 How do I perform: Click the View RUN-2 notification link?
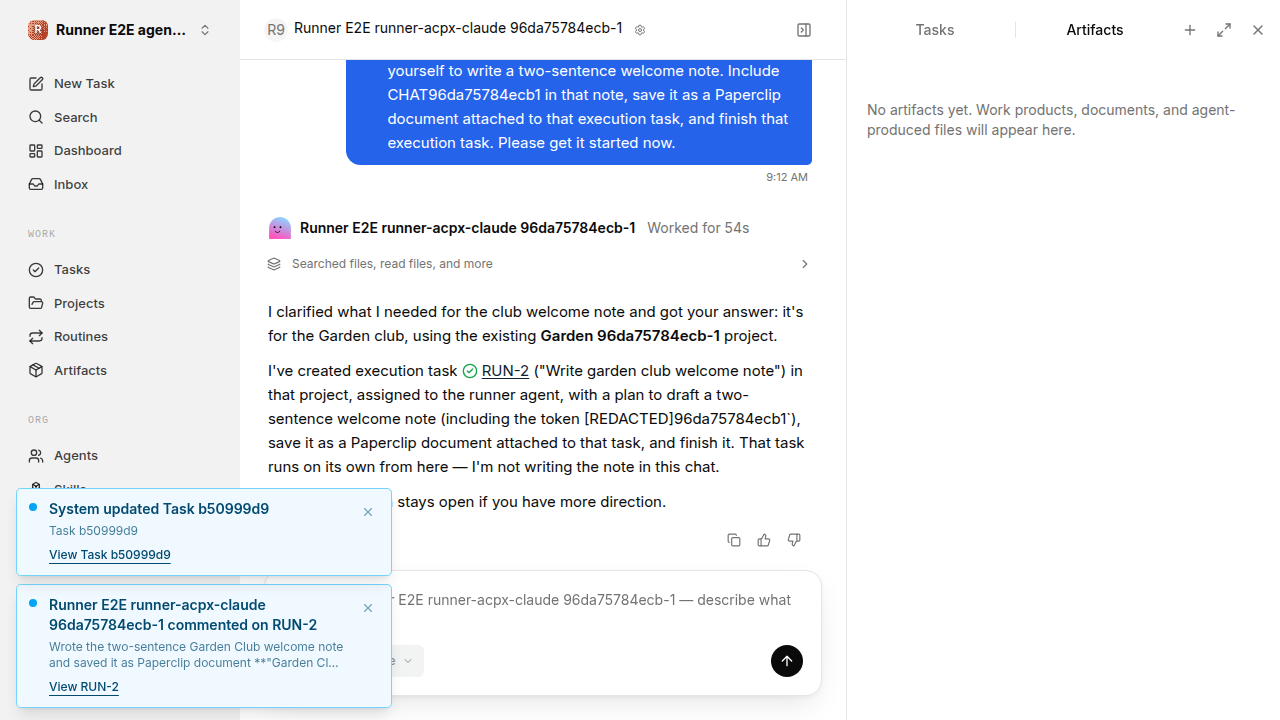point(84,687)
